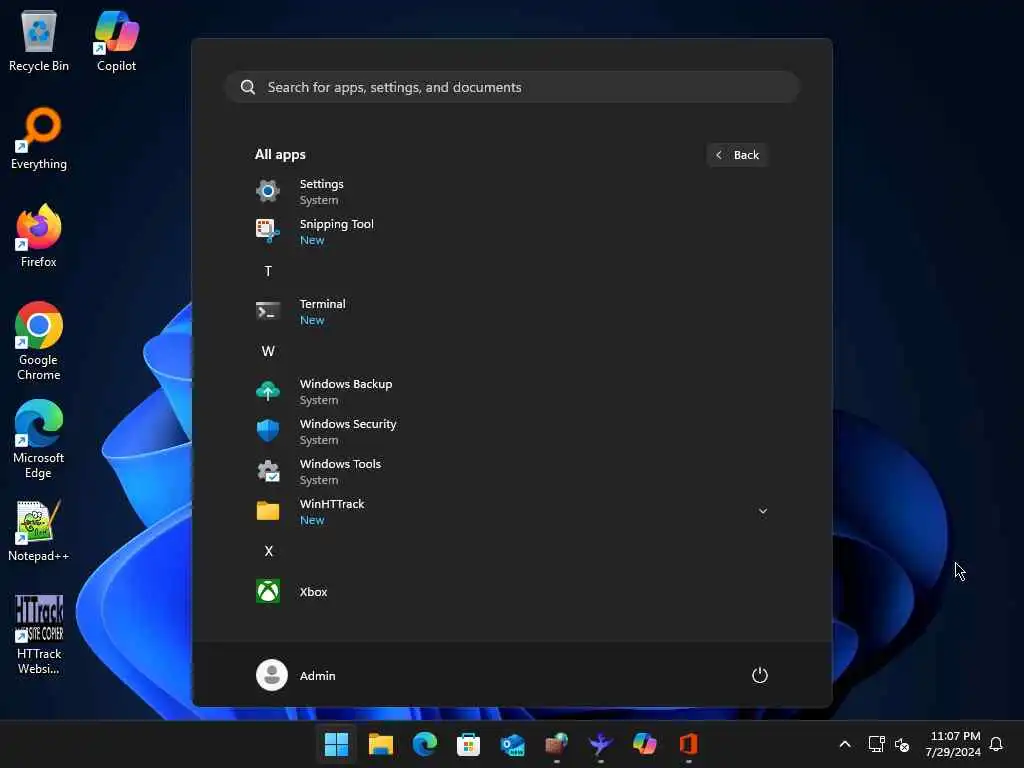
Task: Open Windows Tools entry
Action: coord(511,472)
